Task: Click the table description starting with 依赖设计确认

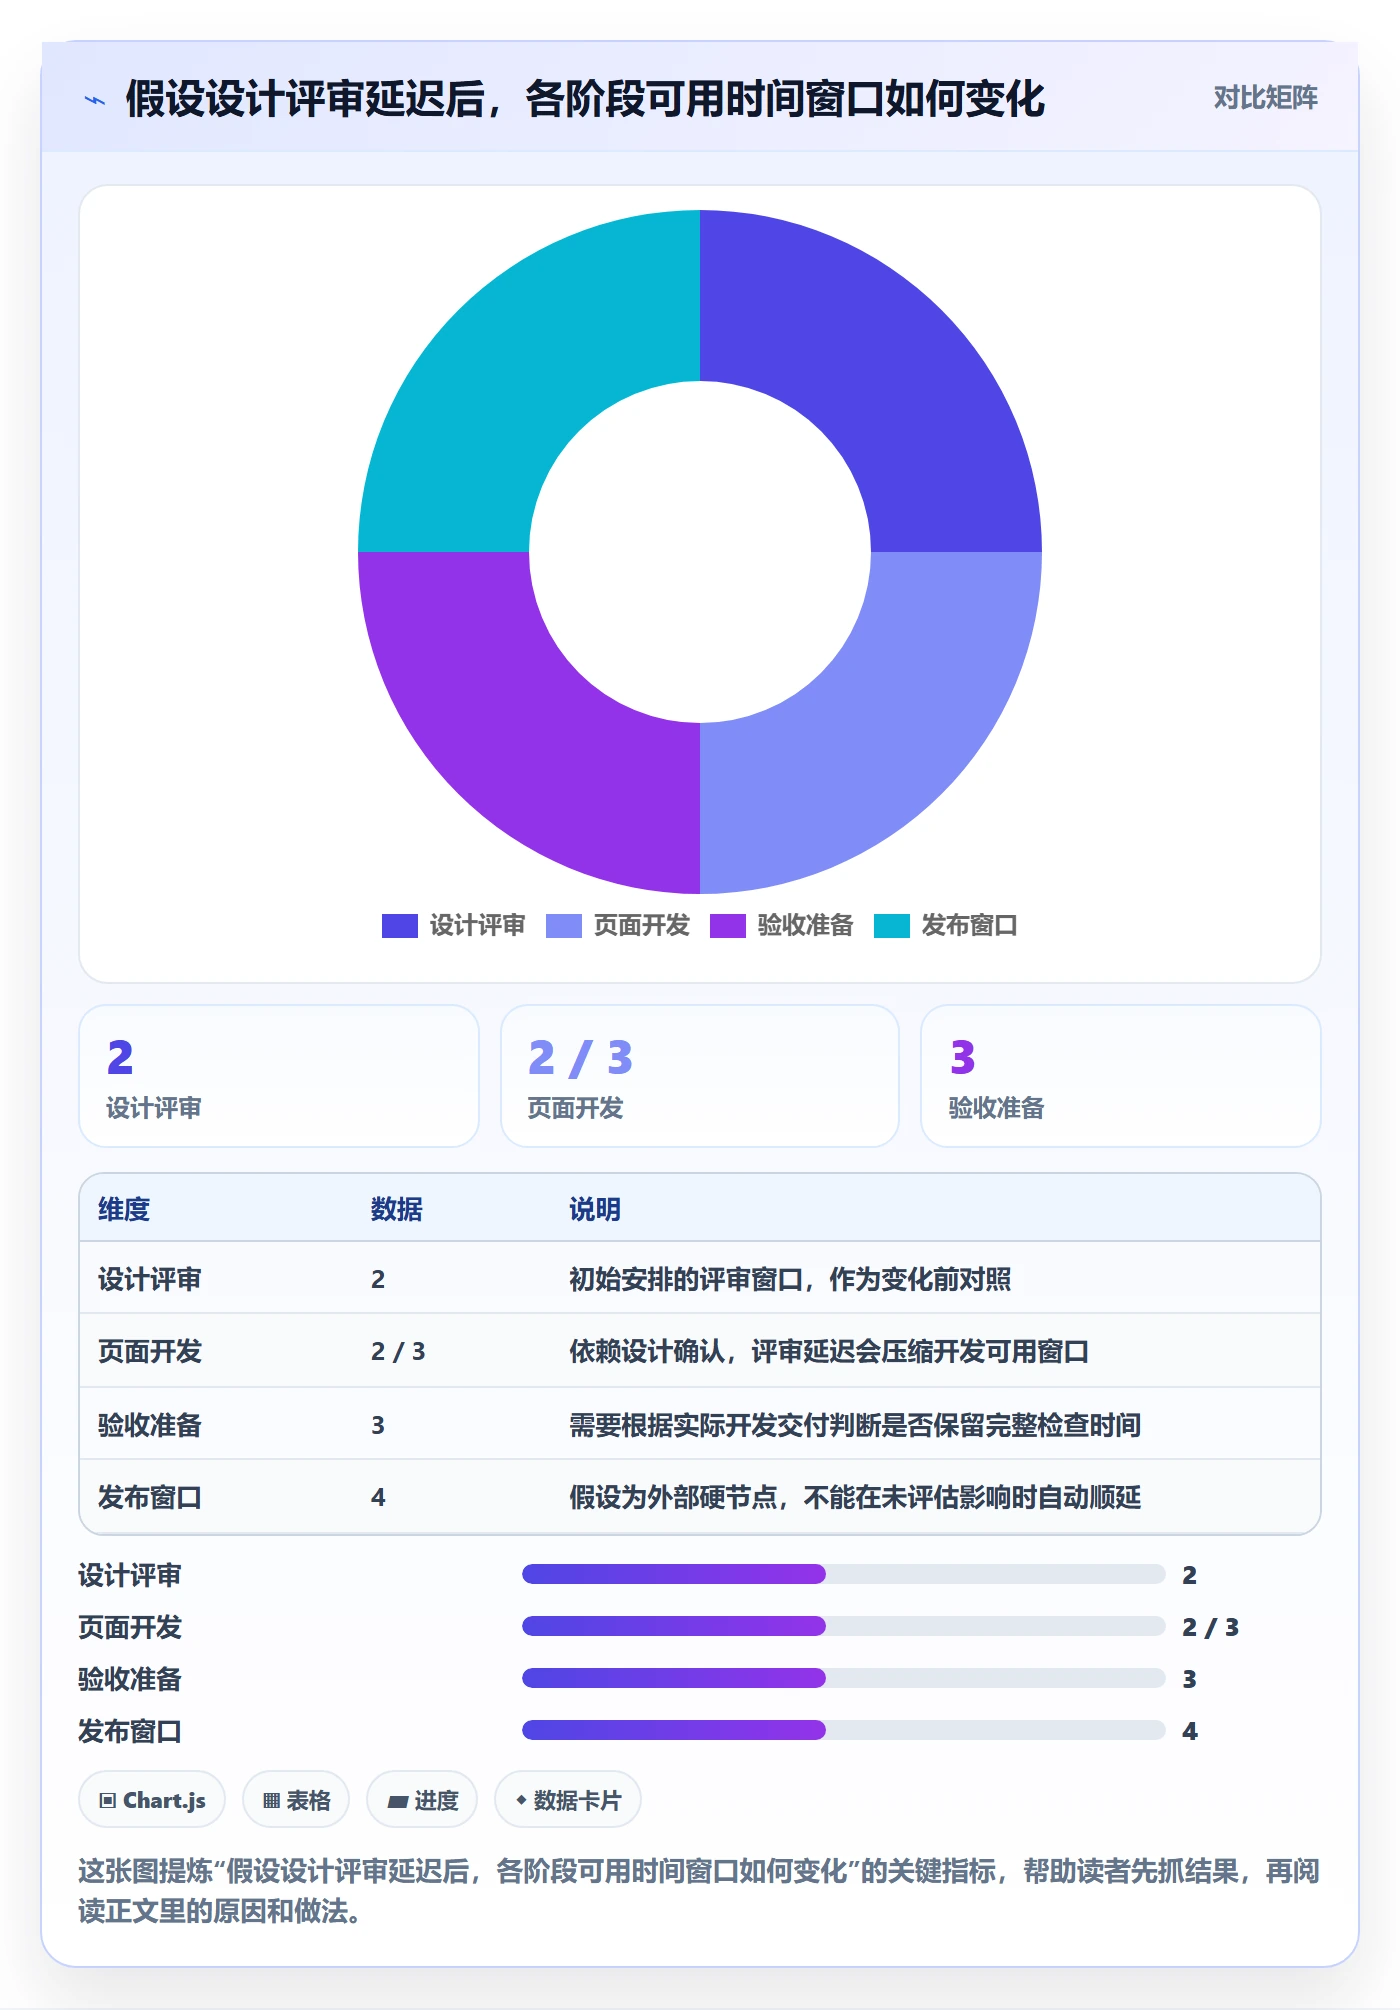Action: (x=829, y=1351)
